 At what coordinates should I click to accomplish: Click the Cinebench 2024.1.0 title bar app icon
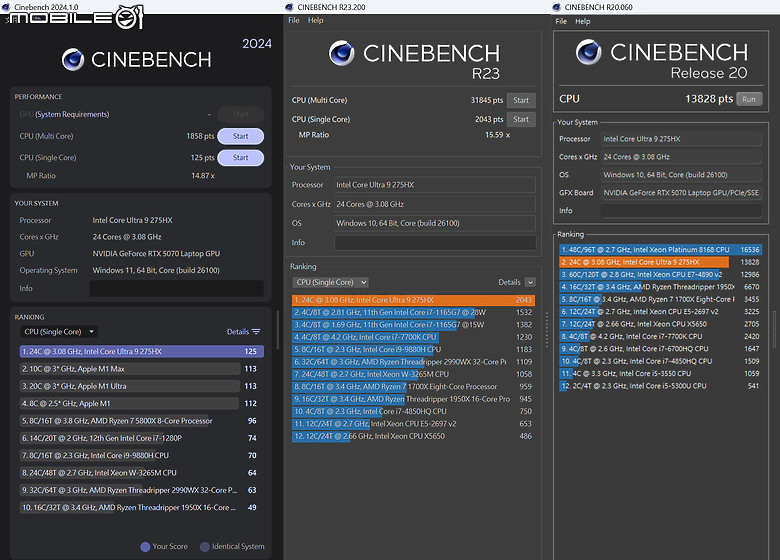click(6, 7)
